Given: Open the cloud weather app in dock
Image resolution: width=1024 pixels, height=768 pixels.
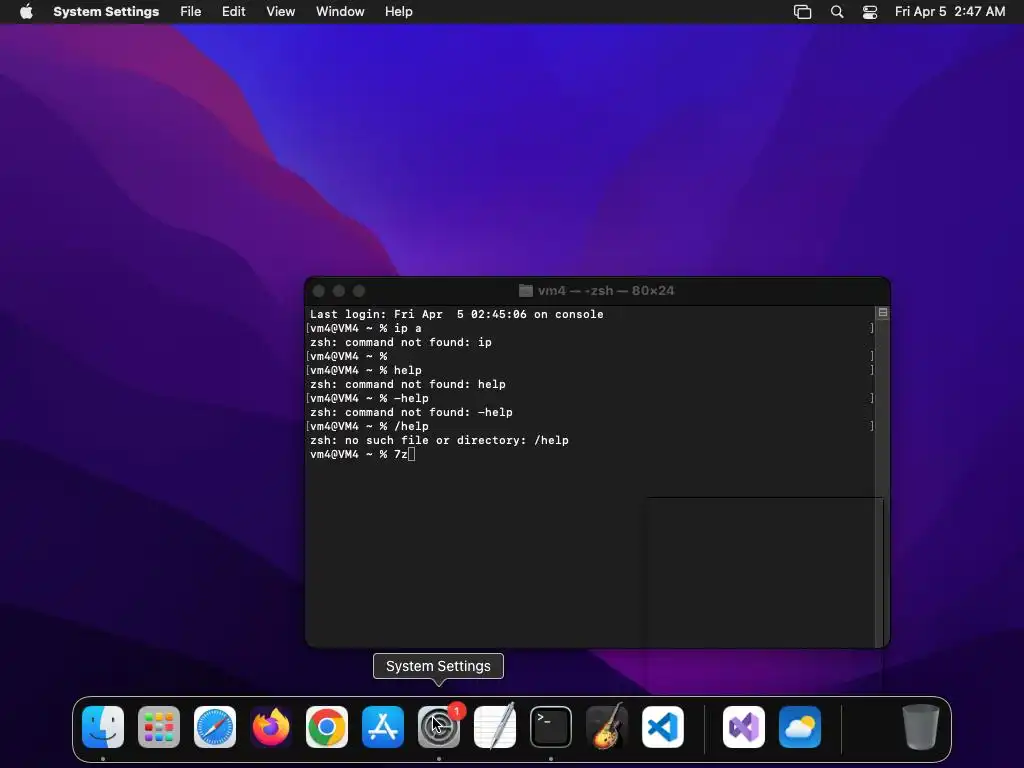Looking at the screenshot, I should pos(800,727).
